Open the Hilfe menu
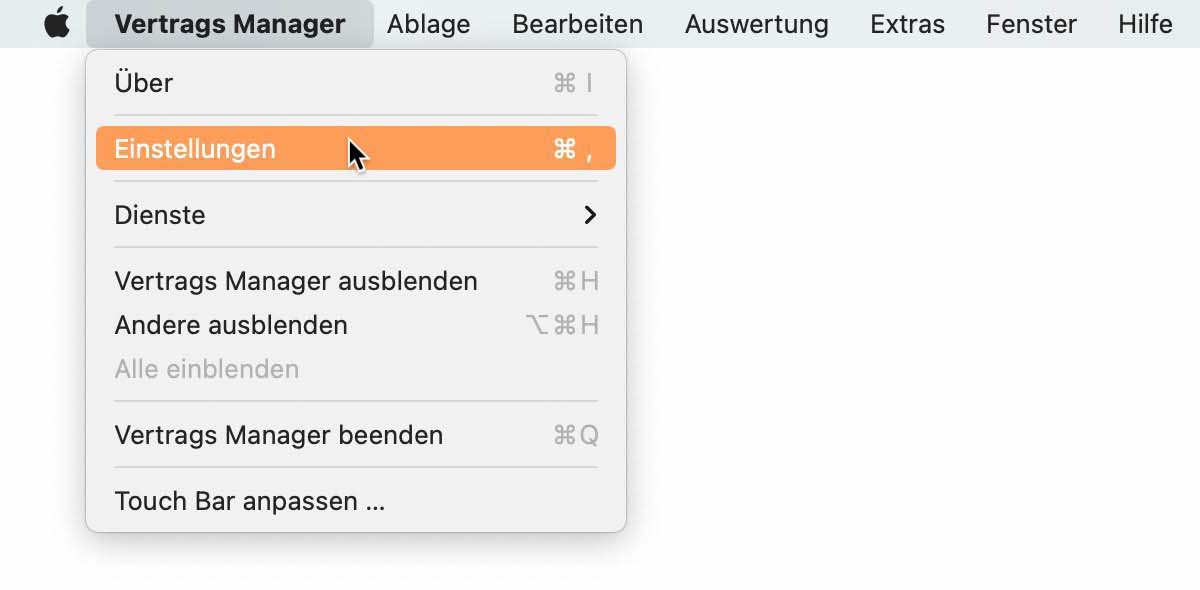Viewport: 1200px width, 590px height. [1145, 24]
